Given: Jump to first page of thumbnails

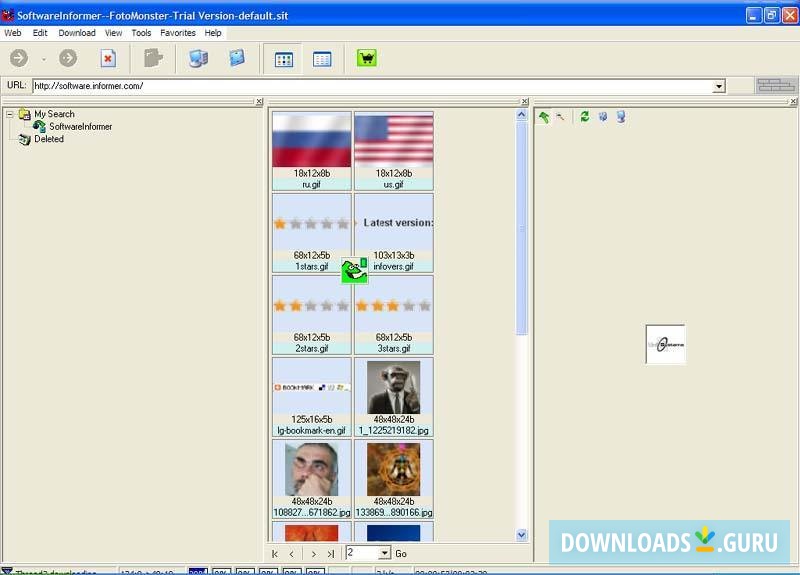Looking at the screenshot, I should point(275,554).
